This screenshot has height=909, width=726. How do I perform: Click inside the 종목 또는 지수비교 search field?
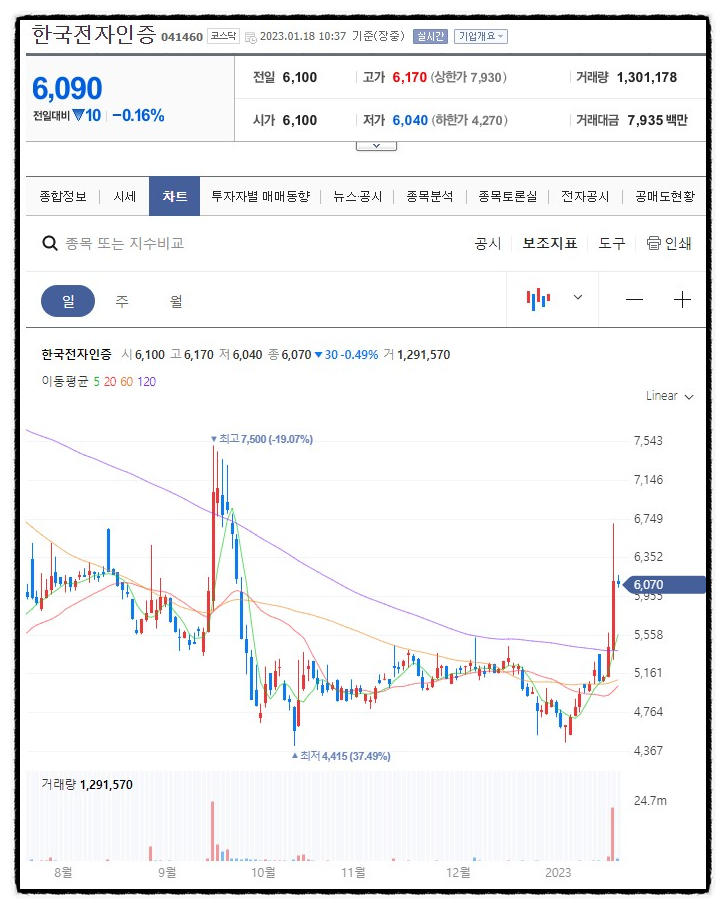pos(125,243)
